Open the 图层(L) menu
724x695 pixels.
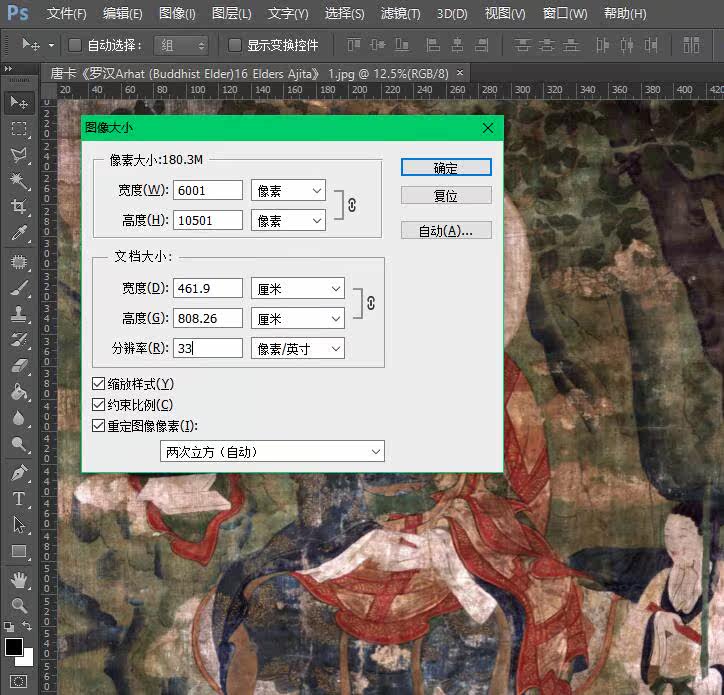pyautogui.click(x=231, y=13)
